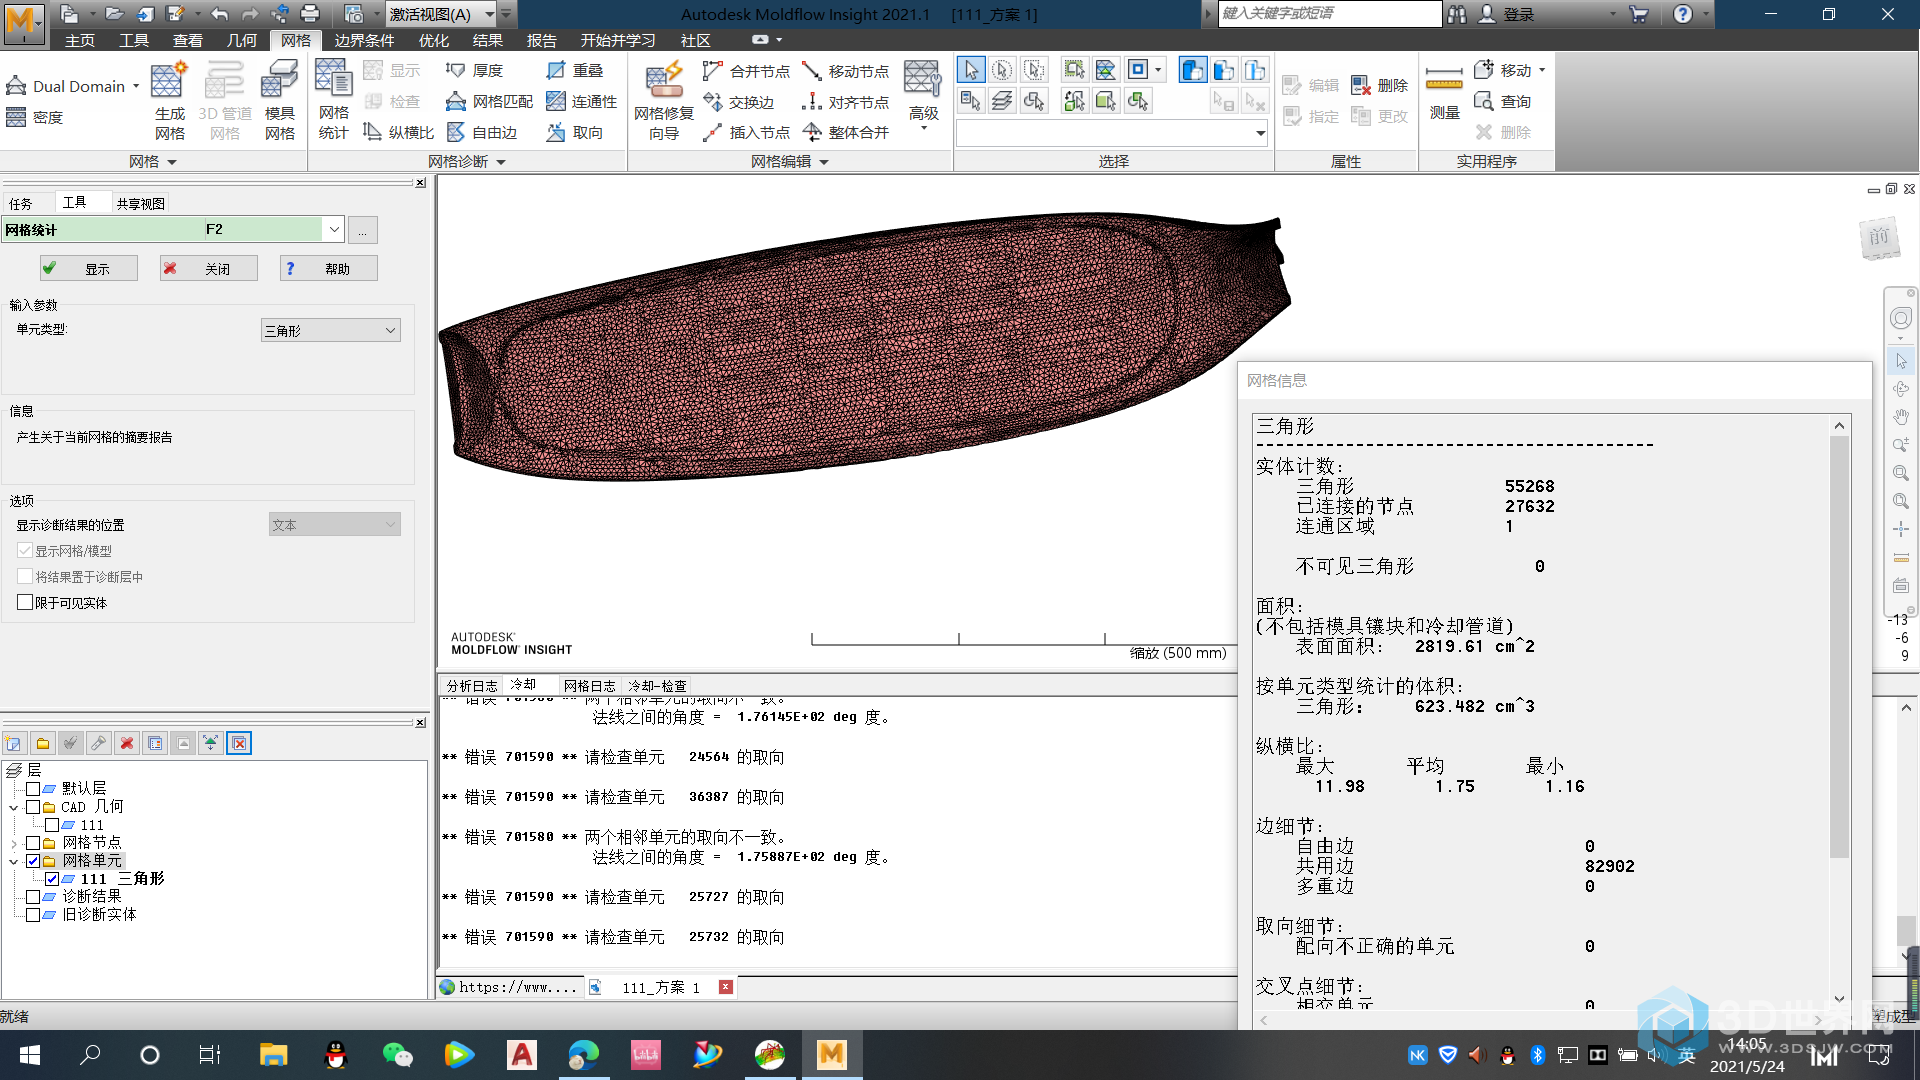Open the 高级 (Advanced) dropdown
Image resolution: width=1920 pixels, height=1080 pixels.
click(x=923, y=95)
